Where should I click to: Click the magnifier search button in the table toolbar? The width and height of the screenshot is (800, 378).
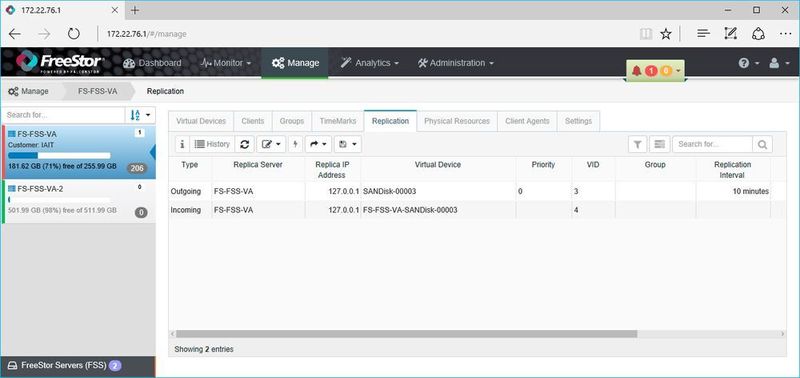pos(762,144)
